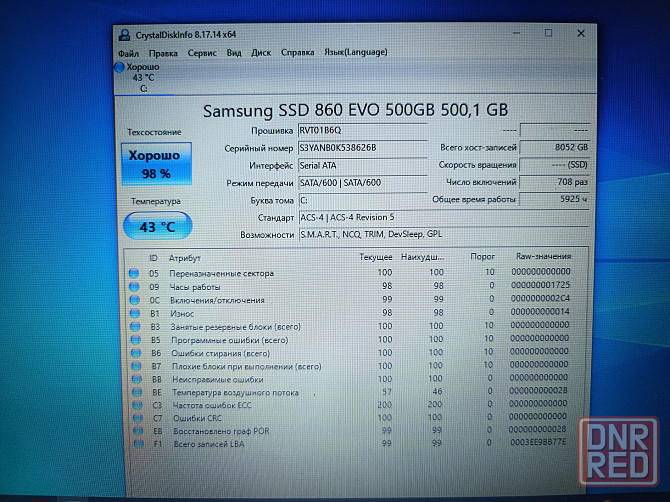Select the Температура воздушного потока row

(x=350, y=391)
